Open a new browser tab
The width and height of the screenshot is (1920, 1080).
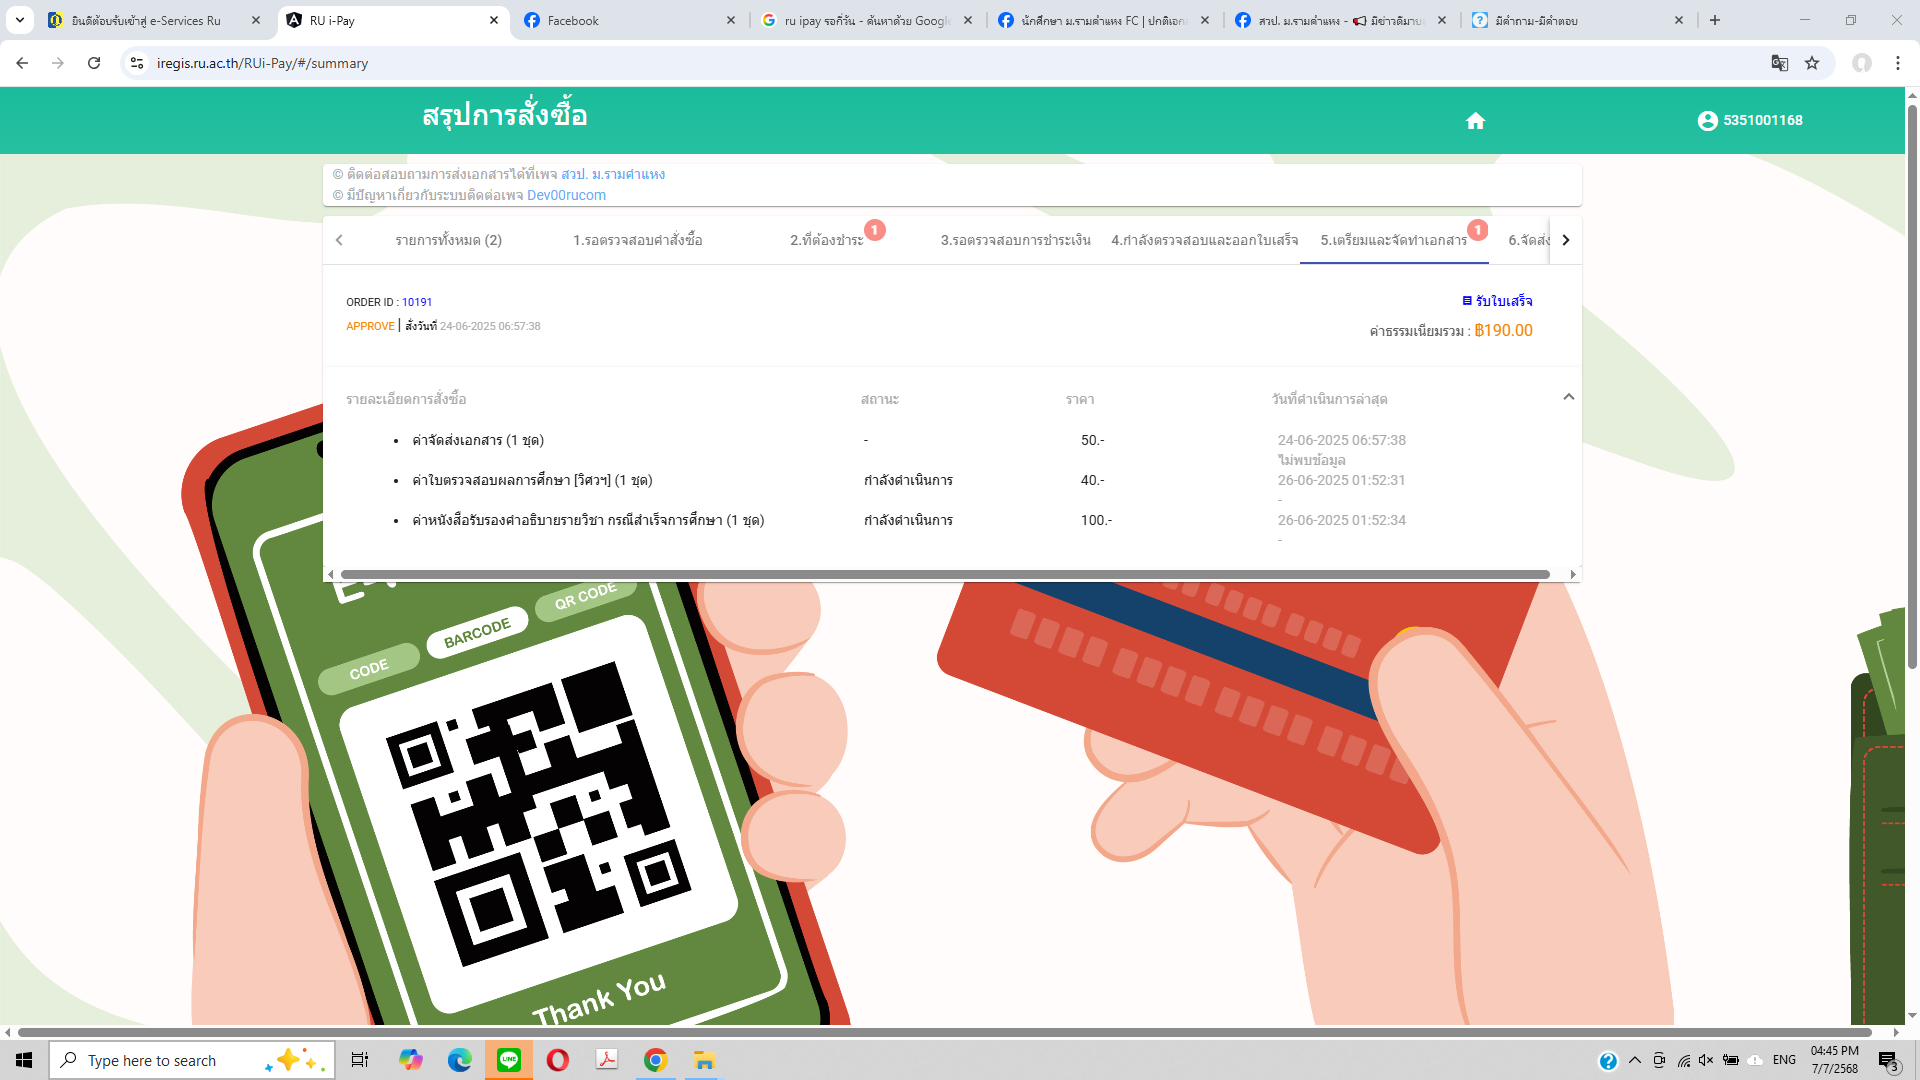(x=1715, y=20)
